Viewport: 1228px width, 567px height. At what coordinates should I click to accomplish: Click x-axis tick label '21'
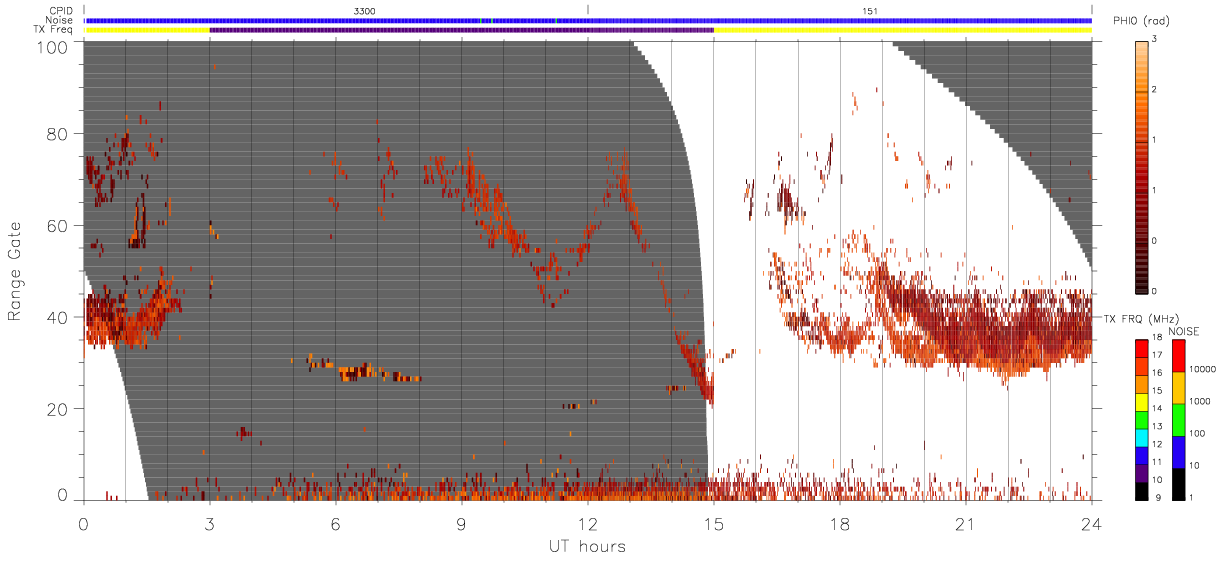coord(965,523)
